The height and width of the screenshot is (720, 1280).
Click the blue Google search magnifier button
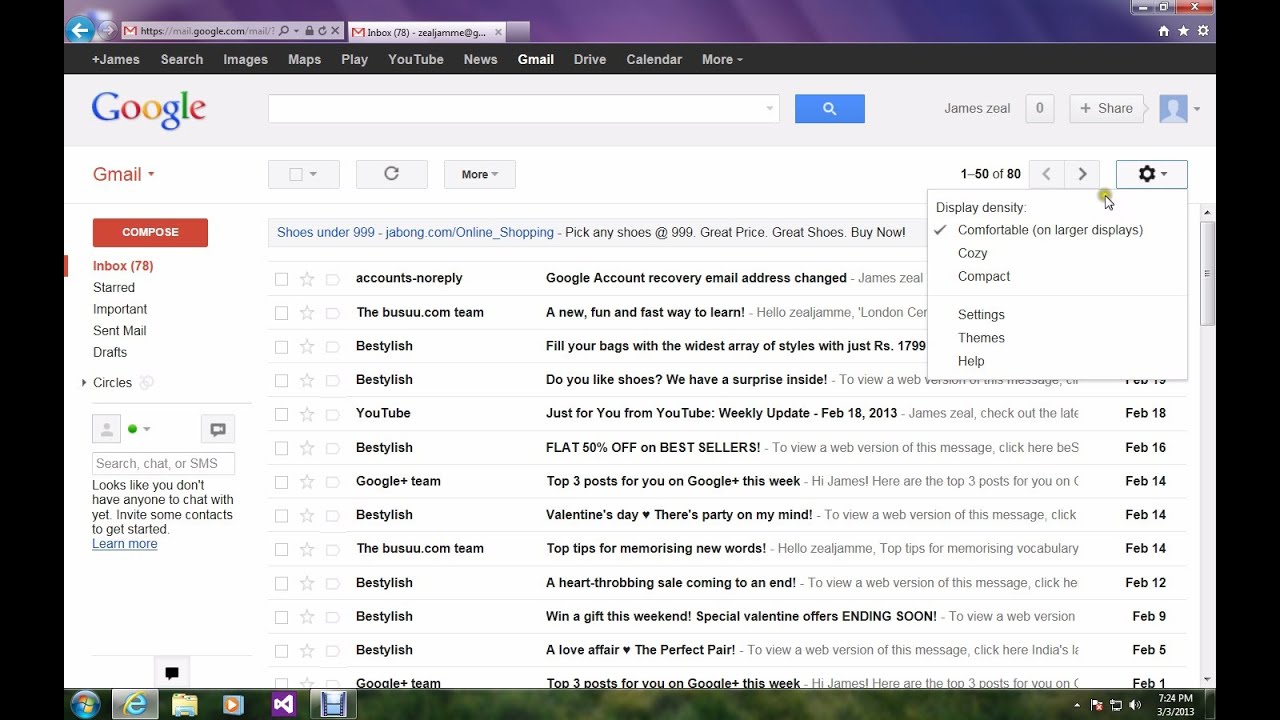[x=829, y=109]
